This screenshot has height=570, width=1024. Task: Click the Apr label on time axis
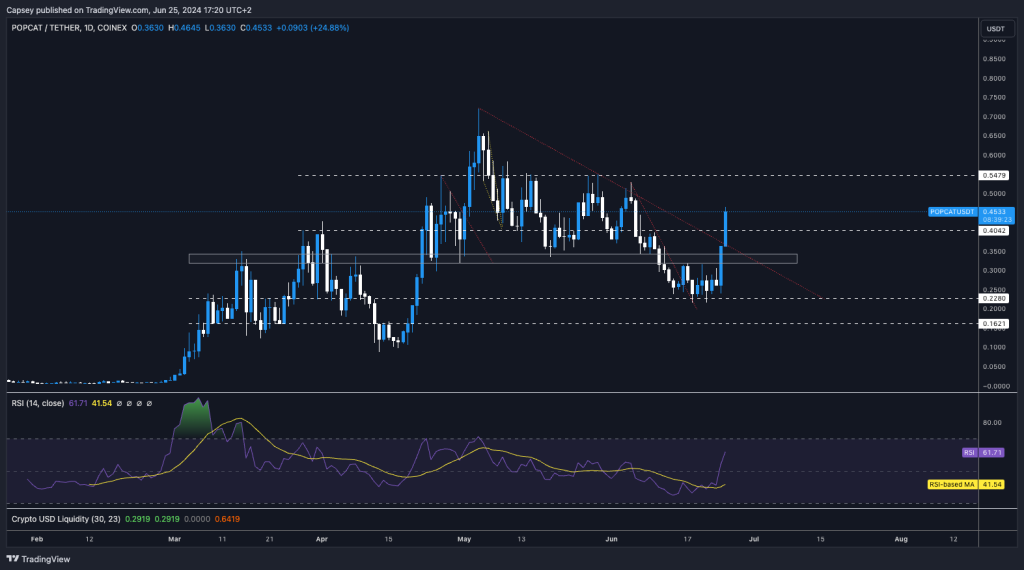[x=321, y=539]
